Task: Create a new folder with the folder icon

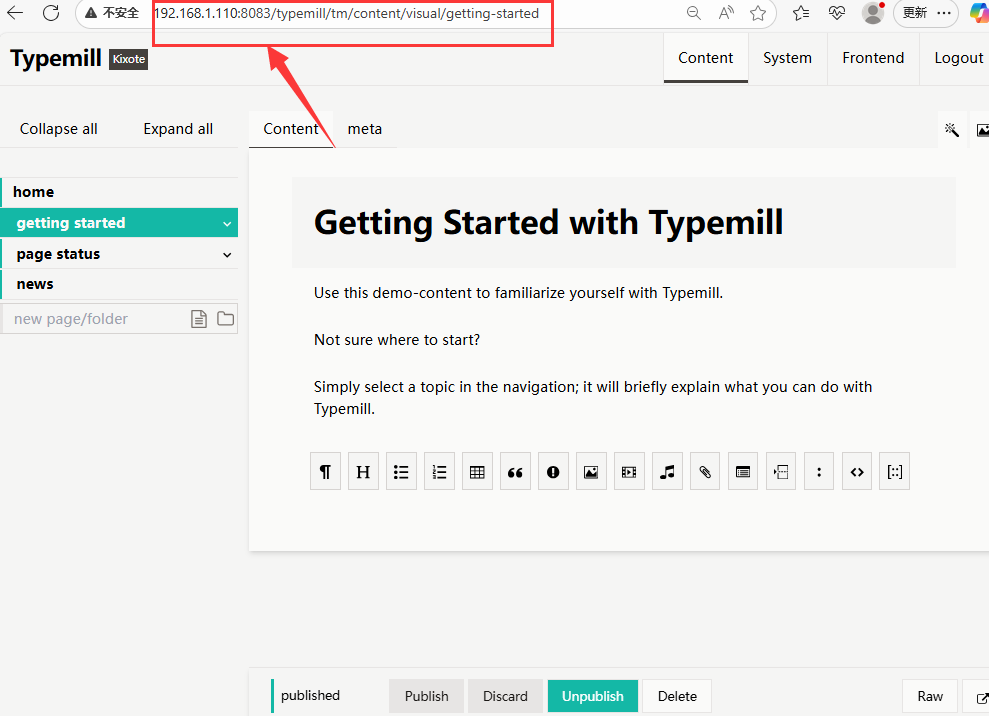Action: (225, 319)
